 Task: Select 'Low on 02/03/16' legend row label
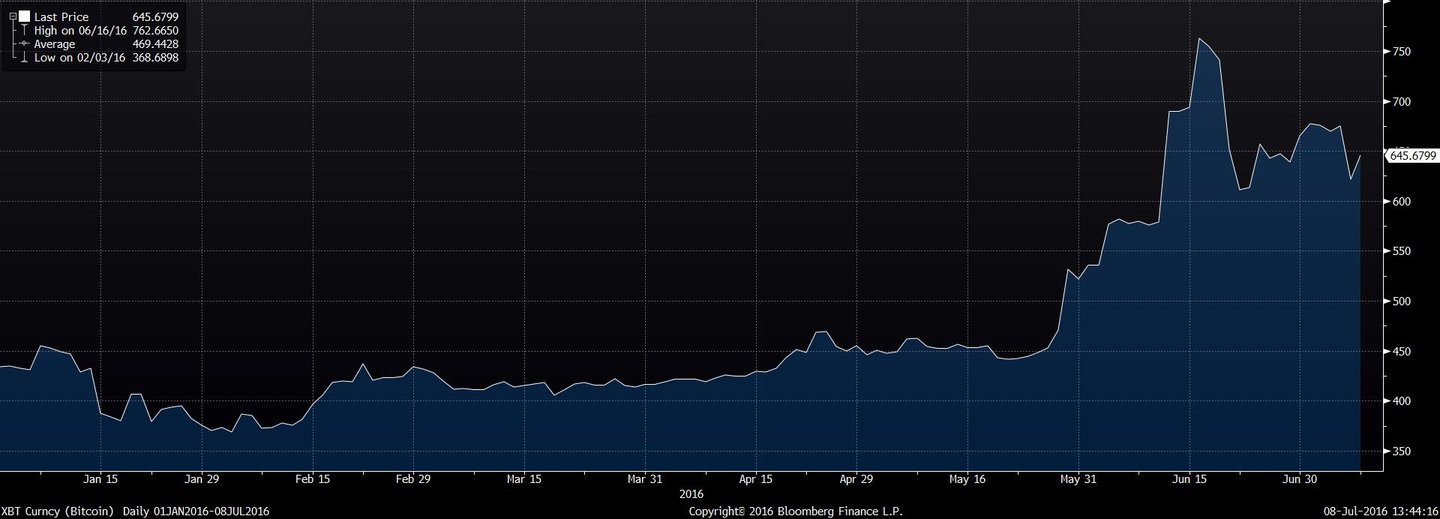[79, 58]
